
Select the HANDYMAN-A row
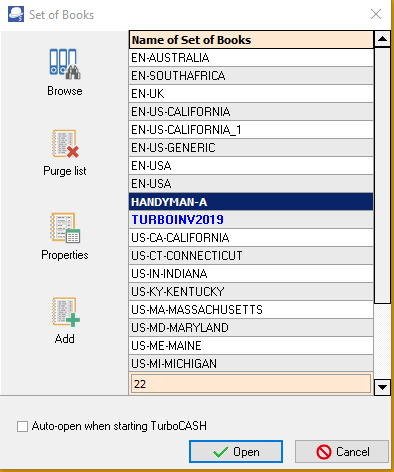[x=251, y=202]
